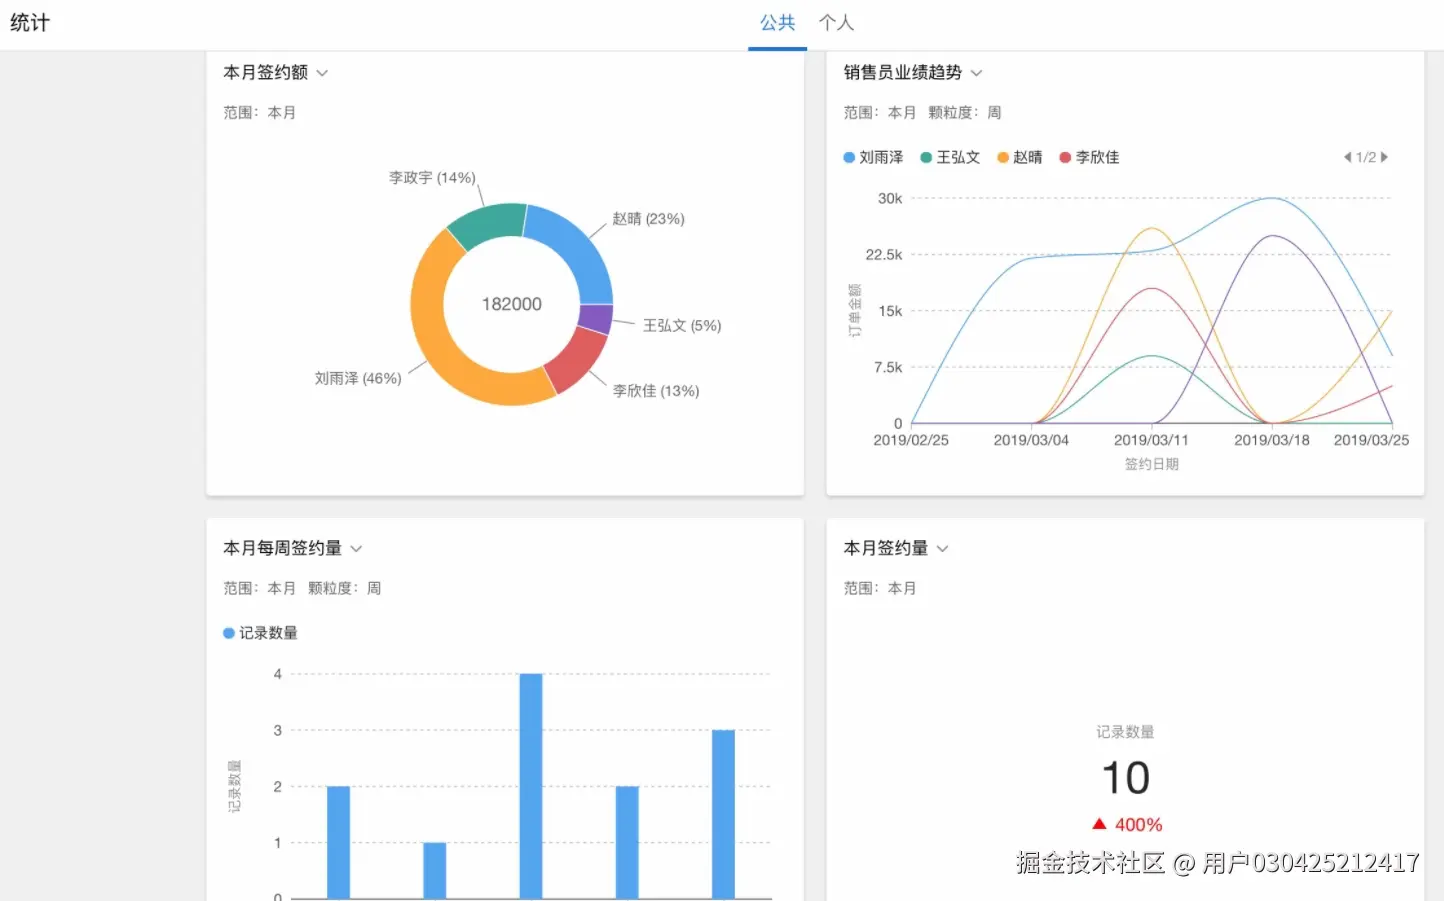The width and height of the screenshot is (1444, 901).
Task: Expand the 本月签约量 dropdown chevron
Action: tap(942, 549)
